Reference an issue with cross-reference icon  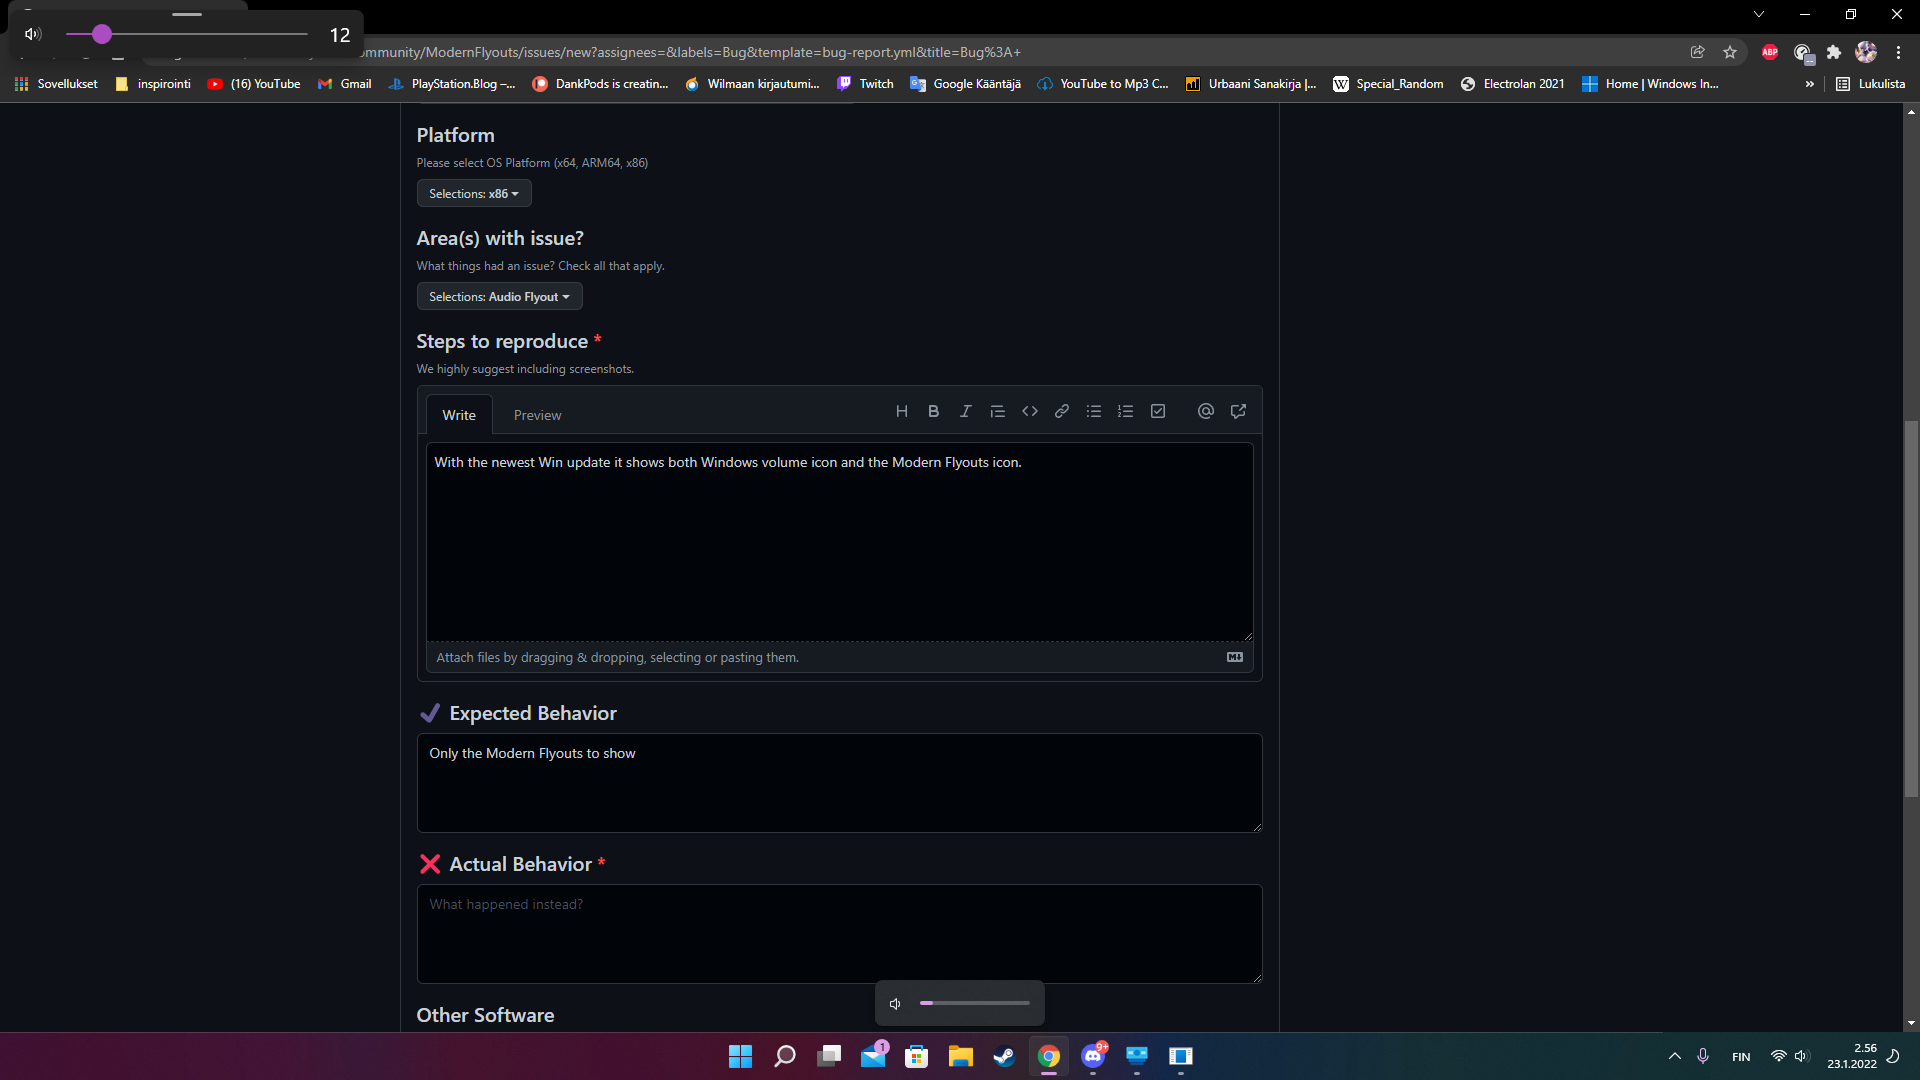pyautogui.click(x=1238, y=411)
